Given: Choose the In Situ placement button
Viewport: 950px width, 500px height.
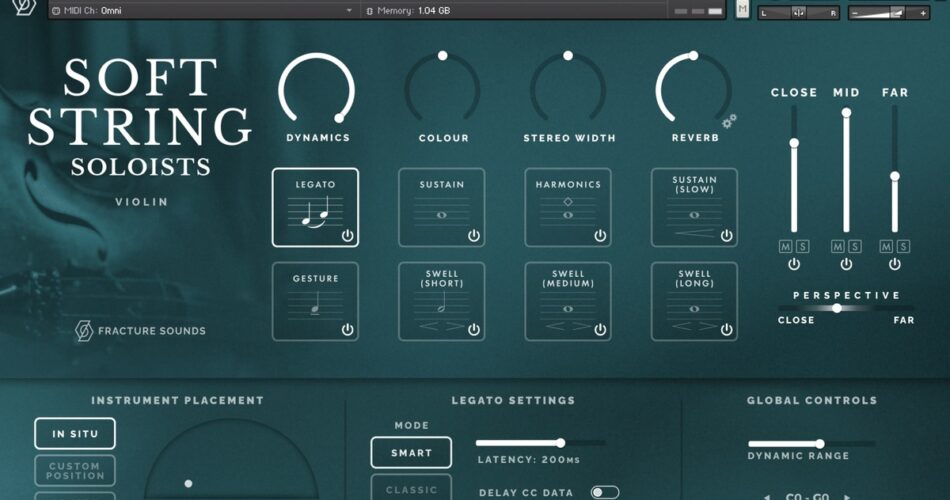Looking at the screenshot, I should [x=75, y=433].
